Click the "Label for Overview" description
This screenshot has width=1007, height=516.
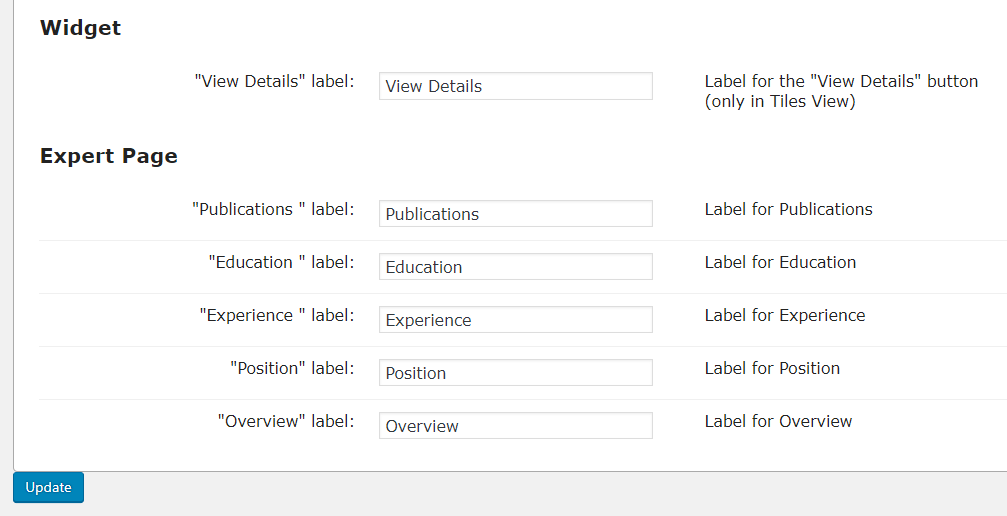pyautogui.click(x=778, y=421)
